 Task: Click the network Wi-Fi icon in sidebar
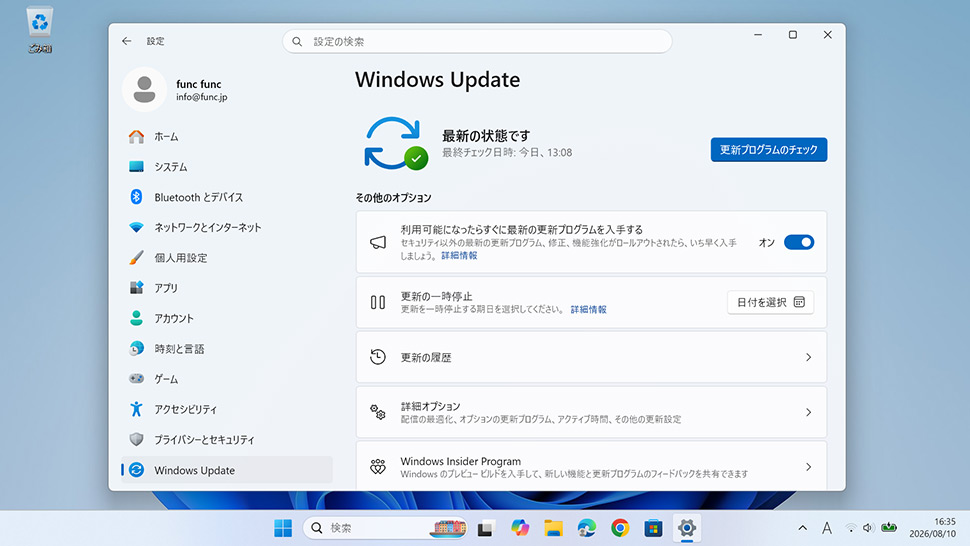[136, 227]
